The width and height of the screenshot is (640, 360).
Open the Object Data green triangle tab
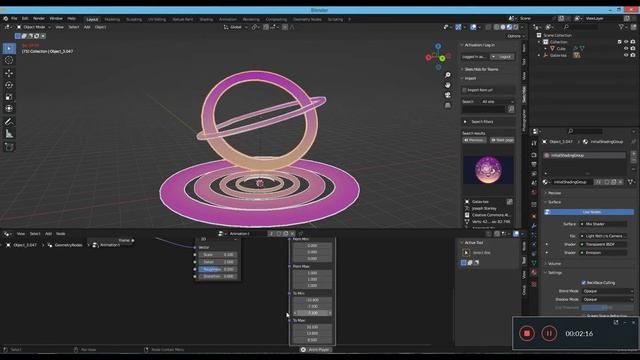(x=534, y=263)
